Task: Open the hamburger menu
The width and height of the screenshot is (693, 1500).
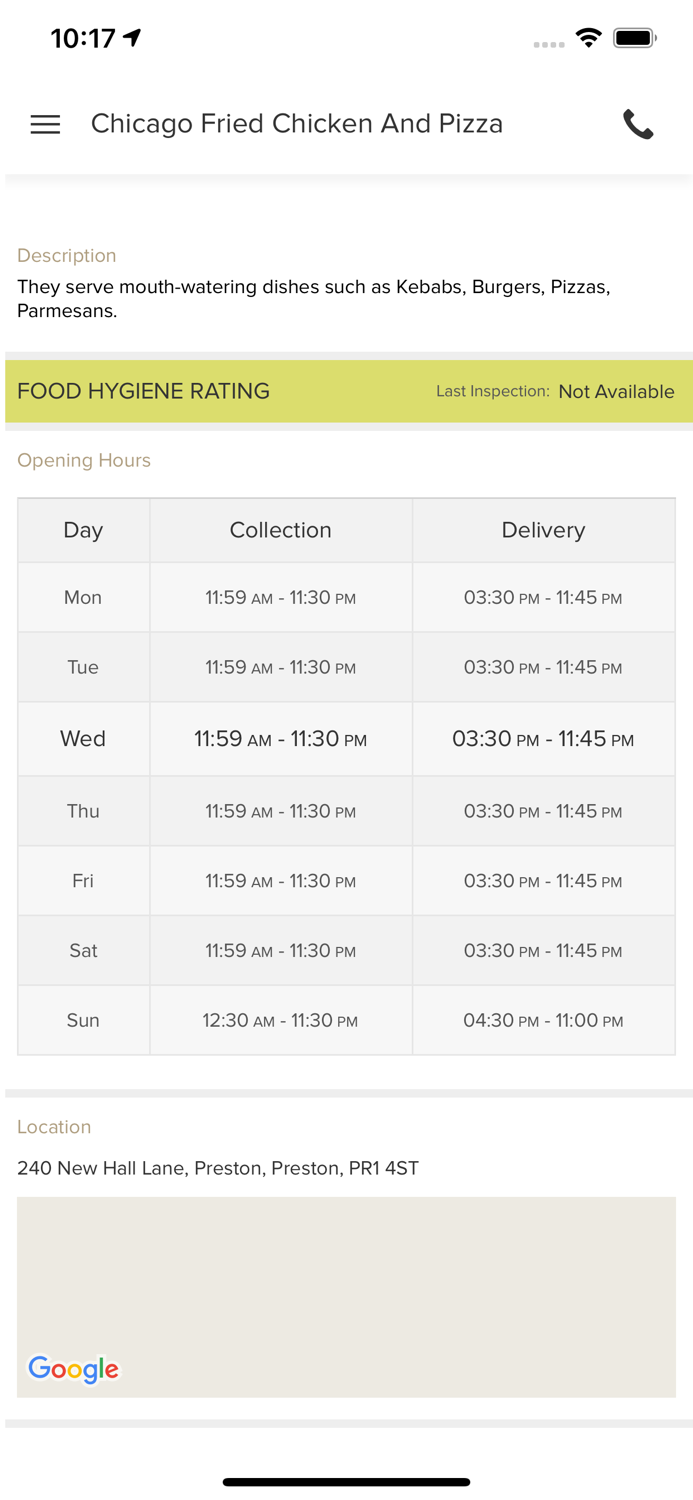Action: click(45, 124)
